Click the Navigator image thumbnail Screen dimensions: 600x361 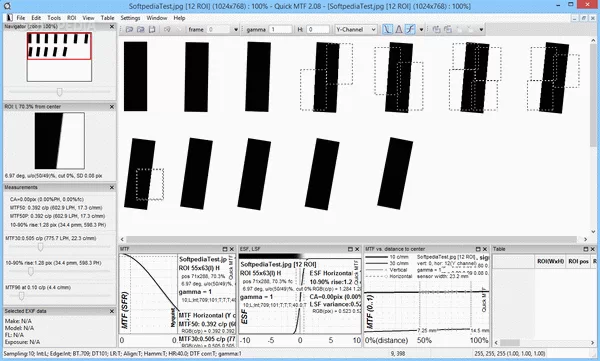[59, 57]
